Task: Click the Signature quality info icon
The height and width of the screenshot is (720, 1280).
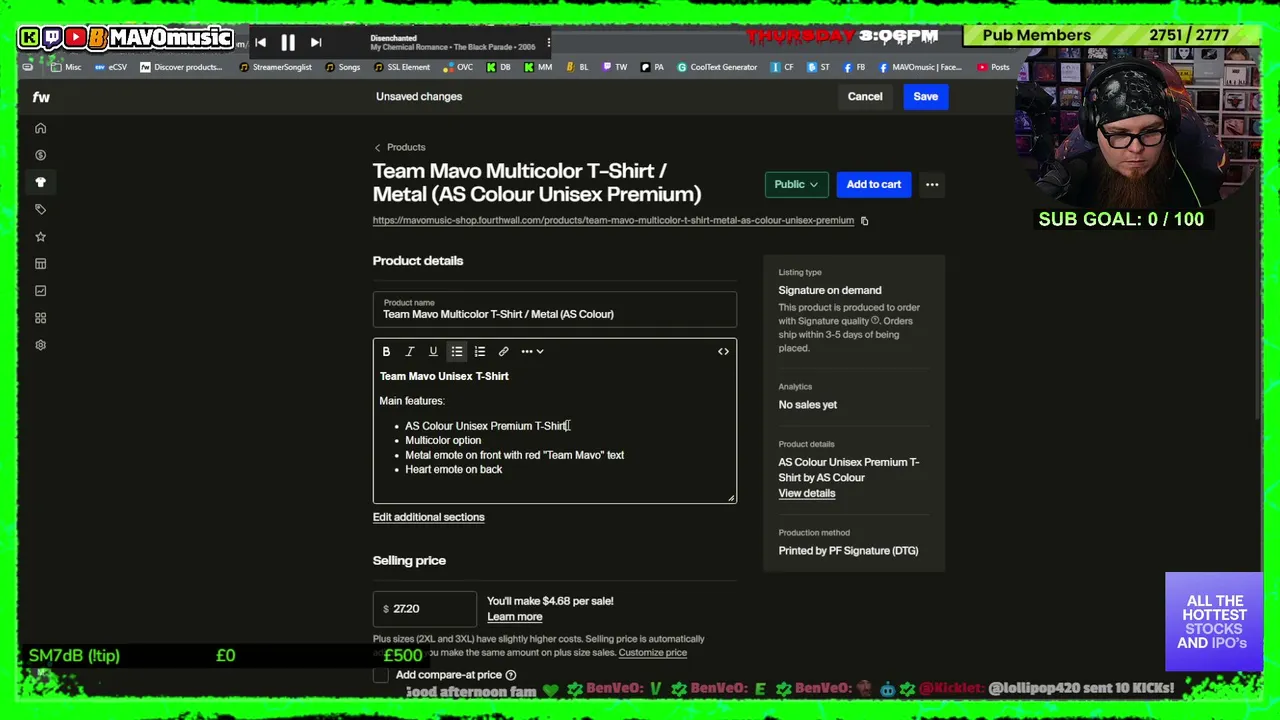Action: click(x=875, y=321)
